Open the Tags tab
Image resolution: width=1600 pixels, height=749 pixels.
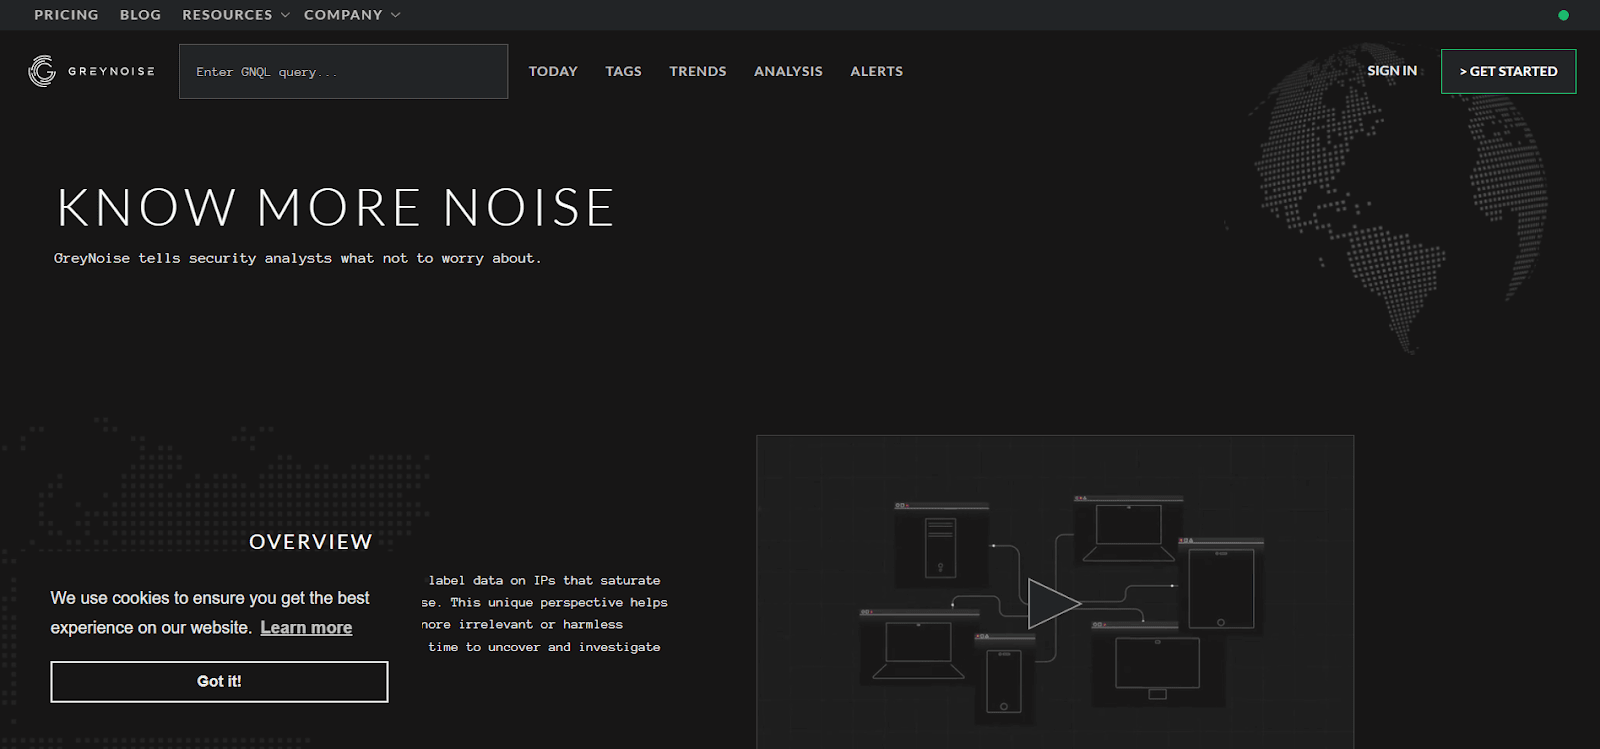pyautogui.click(x=623, y=71)
